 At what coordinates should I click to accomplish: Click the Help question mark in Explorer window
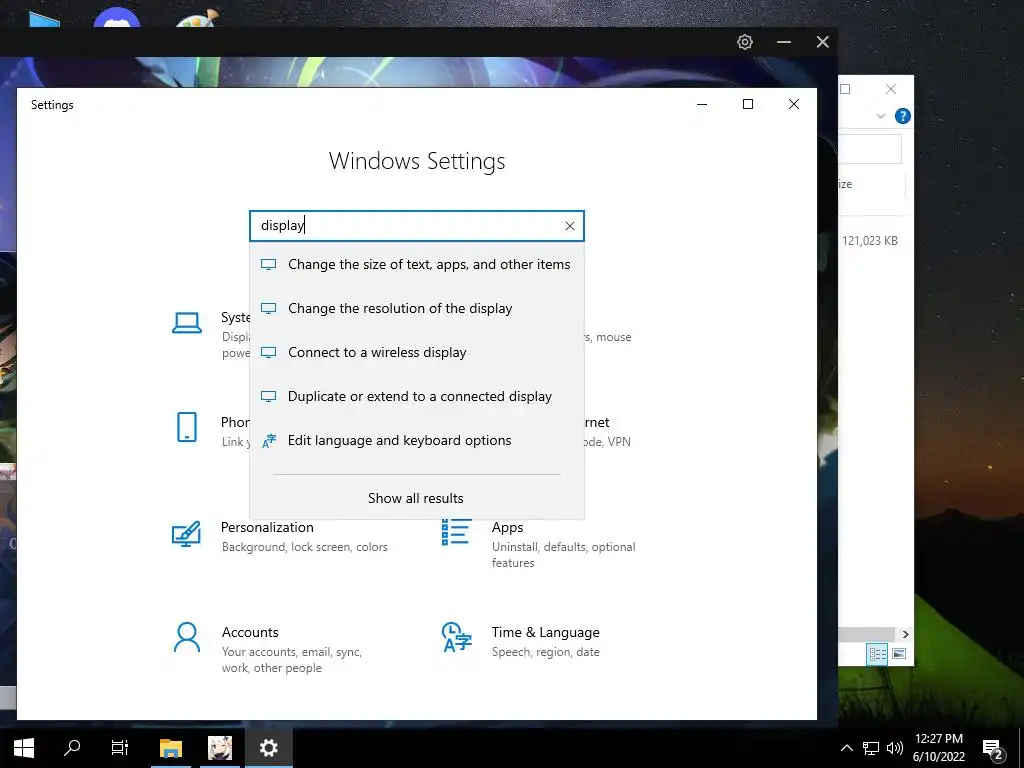point(903,116)
